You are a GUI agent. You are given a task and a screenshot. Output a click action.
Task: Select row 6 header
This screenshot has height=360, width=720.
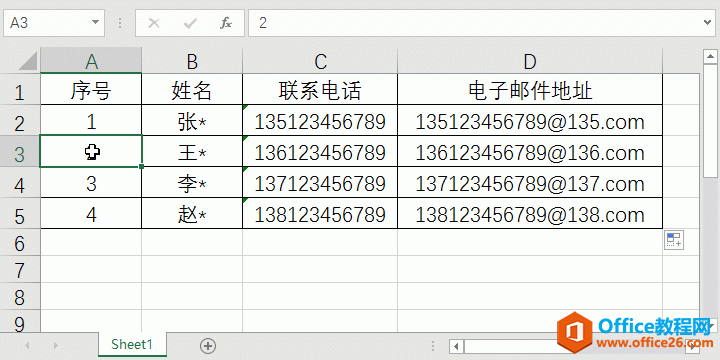click(20, 243)
